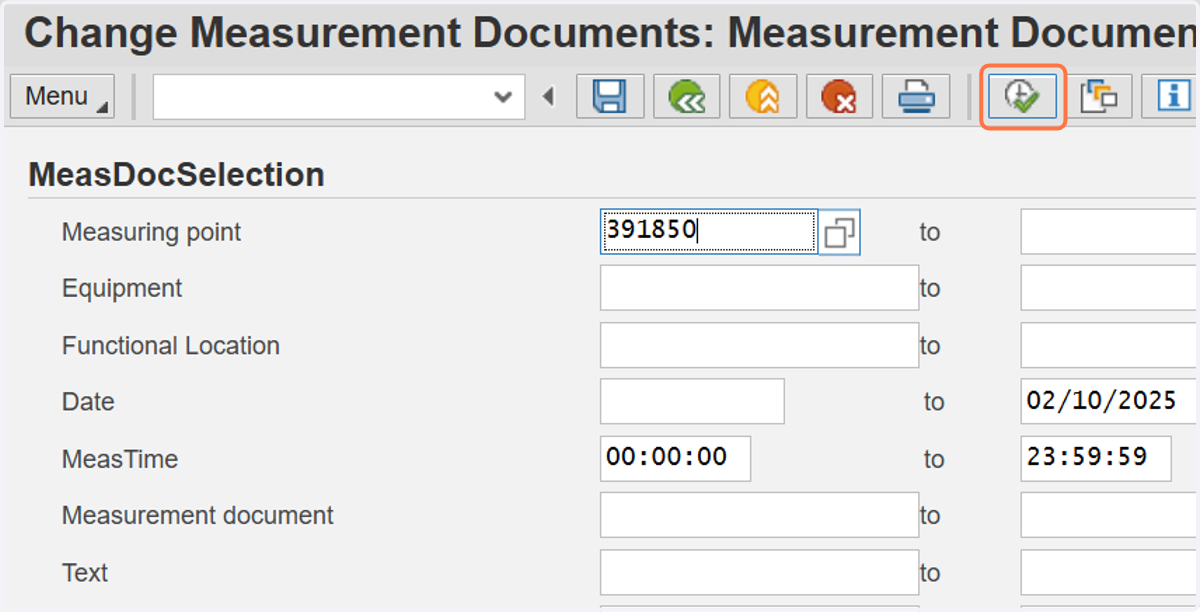
Task: Click the Date label
Action: [88, 401]
